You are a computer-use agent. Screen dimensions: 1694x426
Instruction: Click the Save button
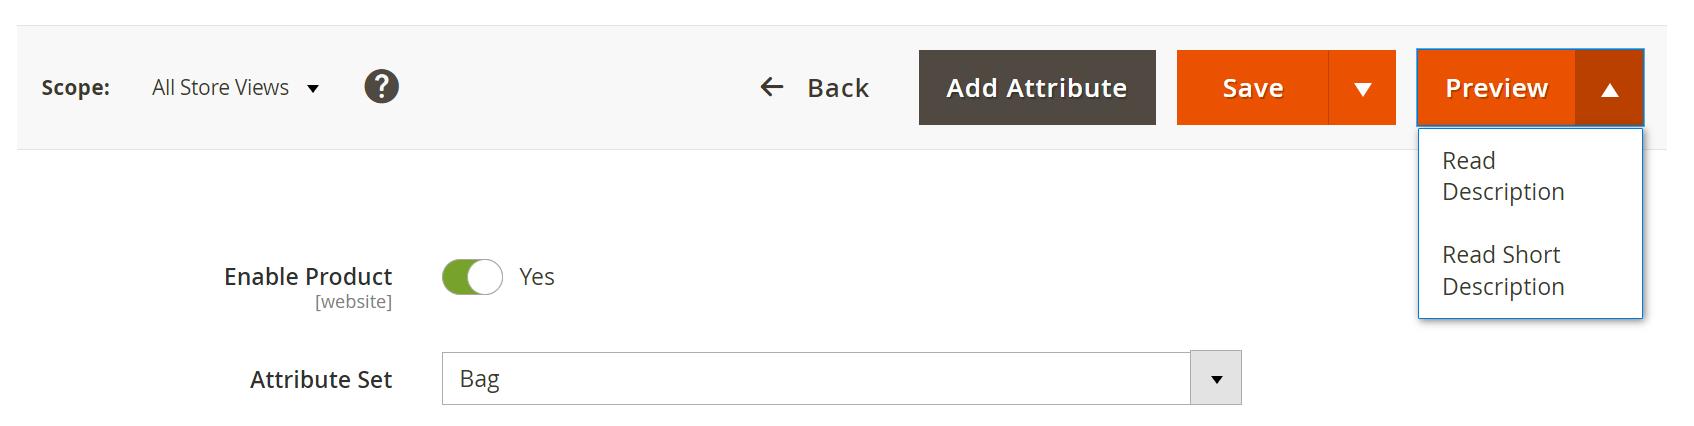[1252, 88]
